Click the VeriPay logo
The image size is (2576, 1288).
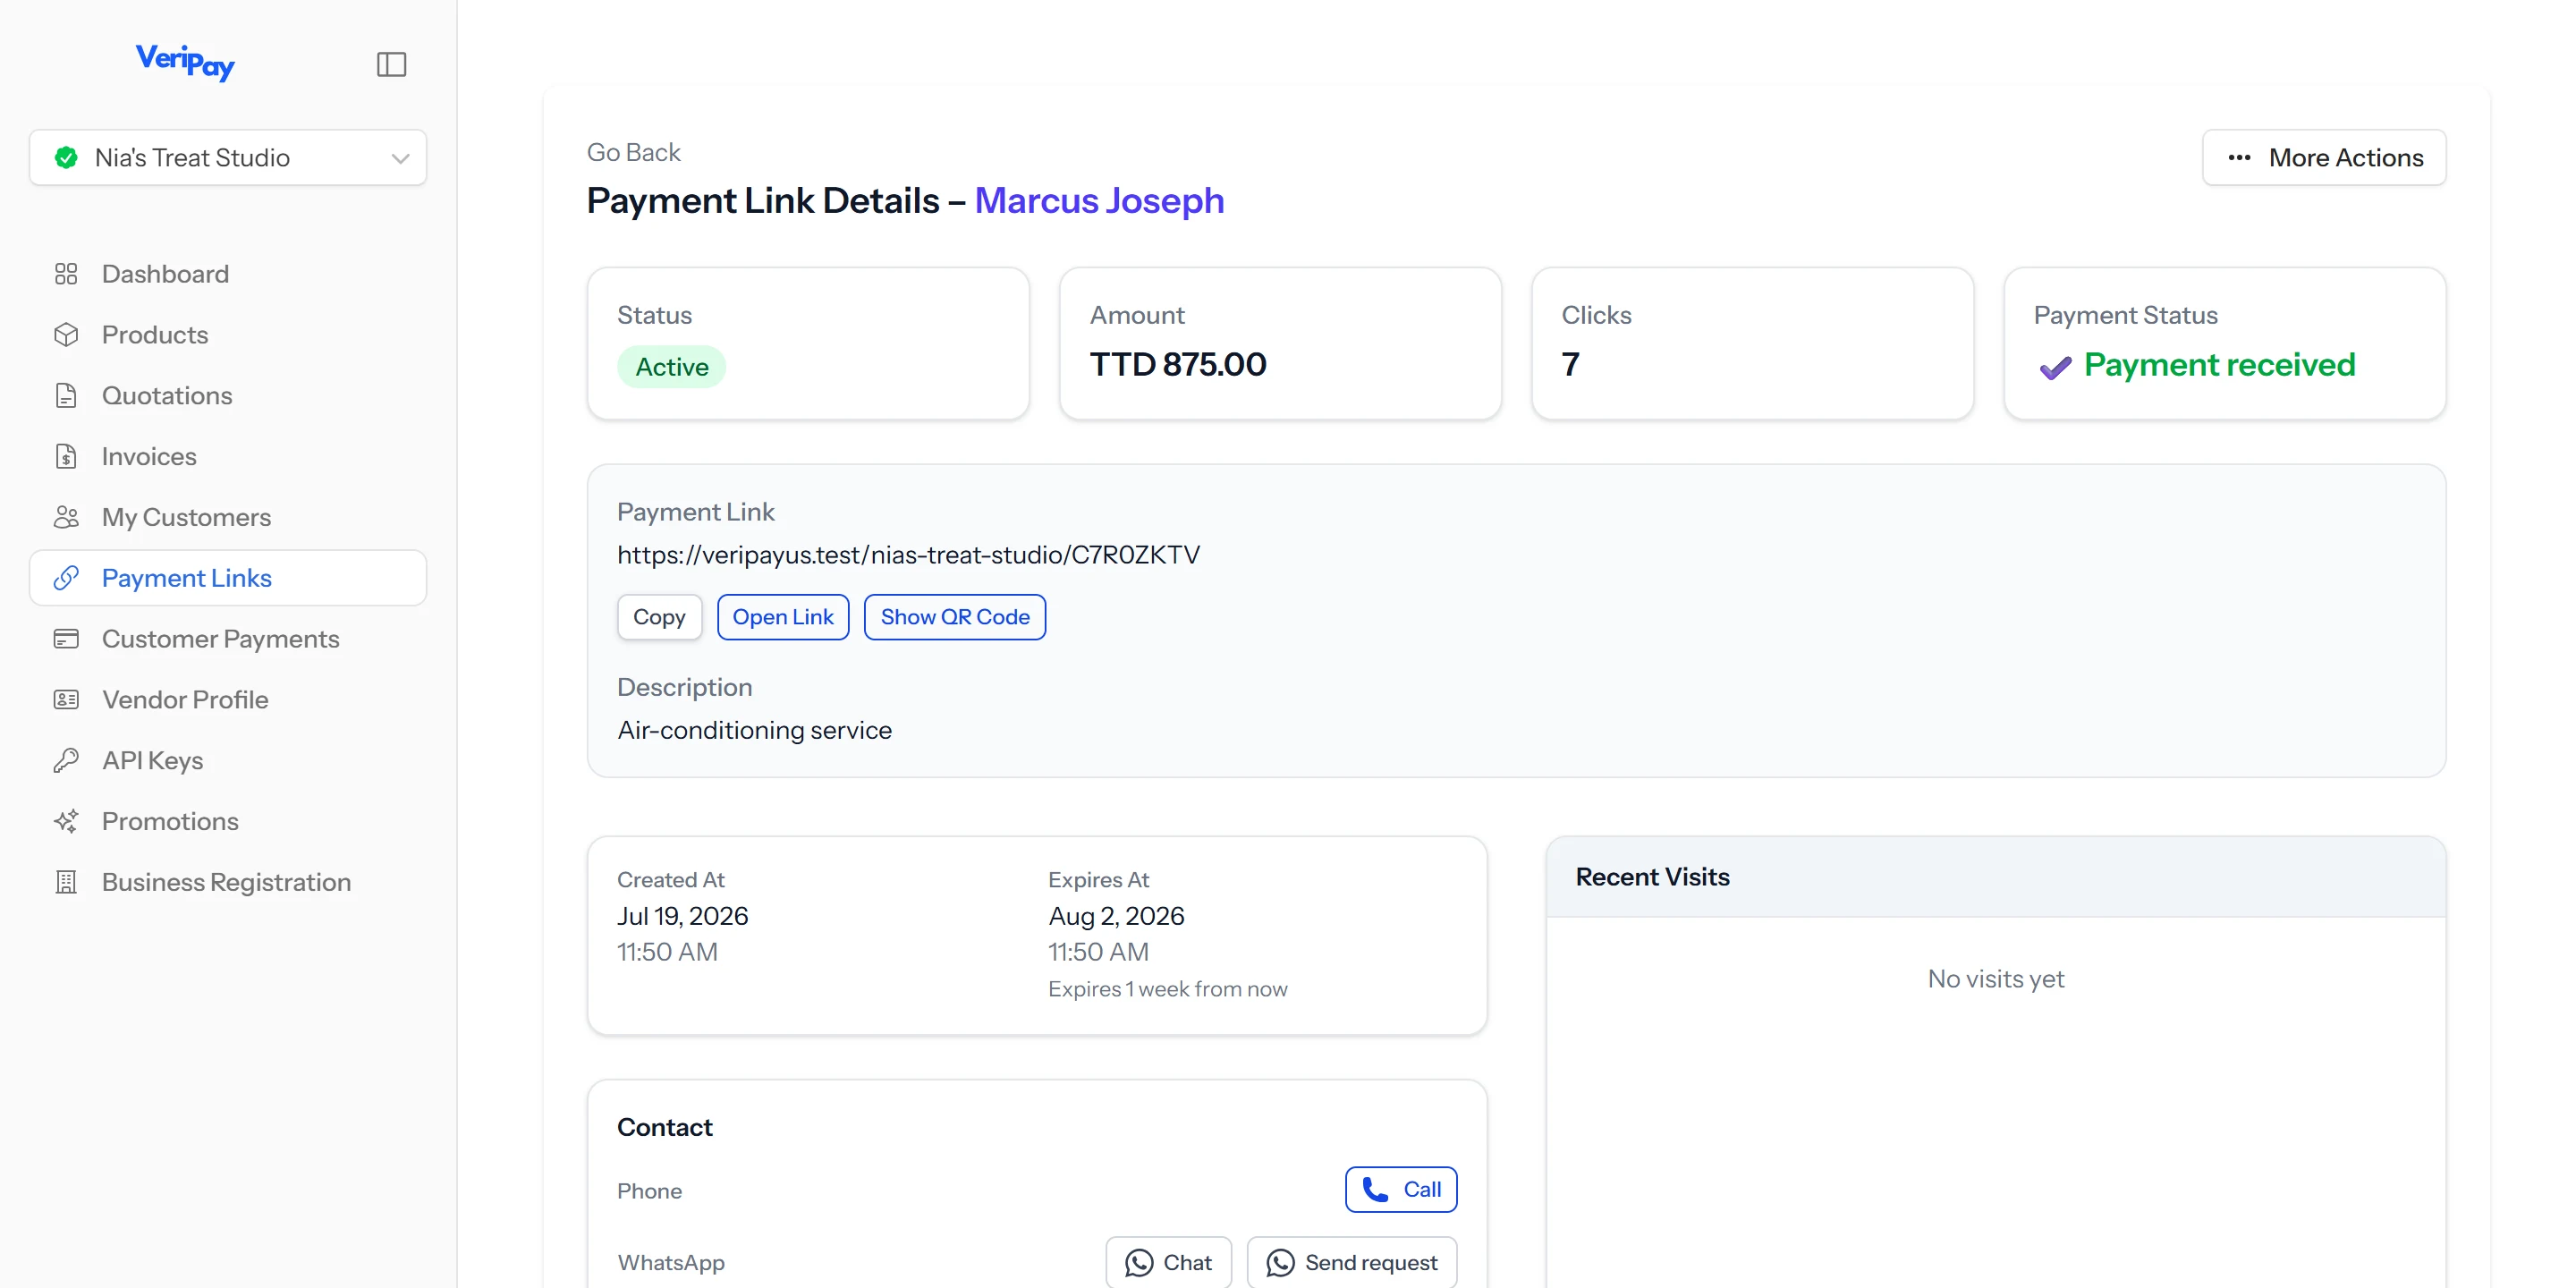coord(185,62)
